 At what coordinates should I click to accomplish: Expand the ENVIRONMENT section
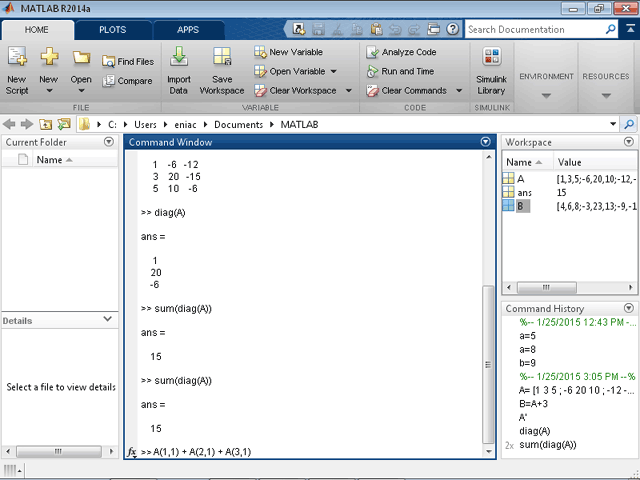(x=546, y=96)
